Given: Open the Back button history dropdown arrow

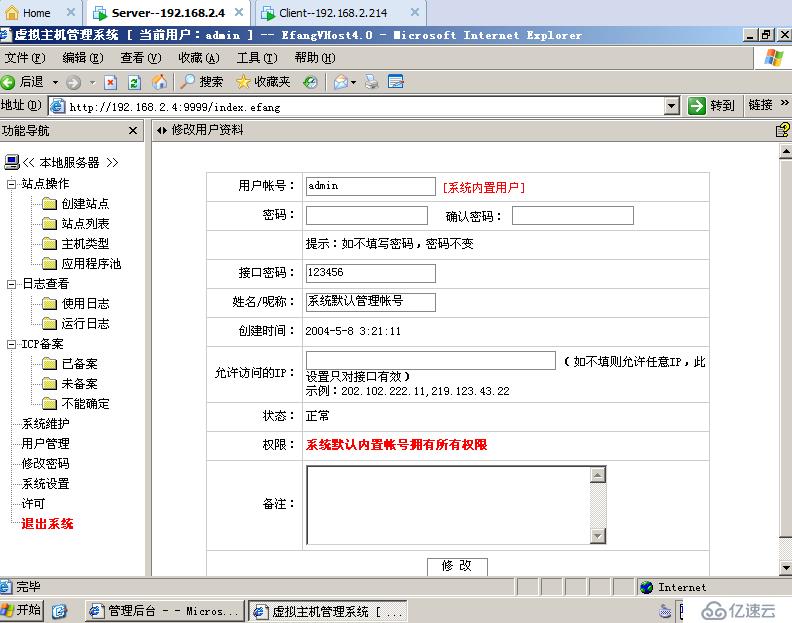Looking at the screenshot, I should [x=55, y=82].
